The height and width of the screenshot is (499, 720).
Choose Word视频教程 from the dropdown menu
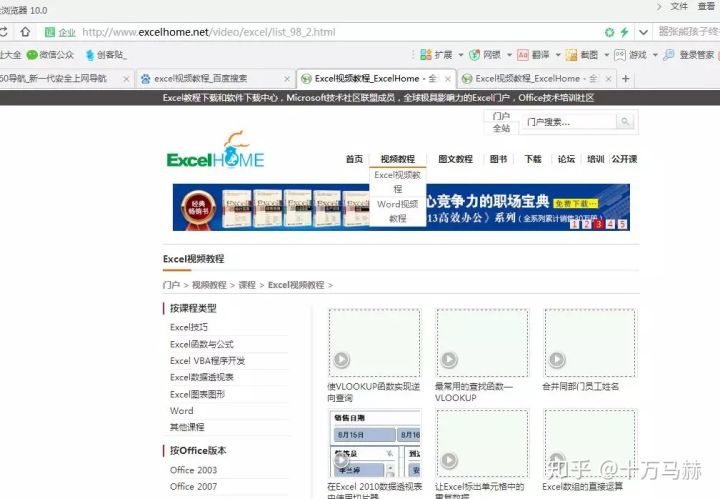click(x=398, y=211)
